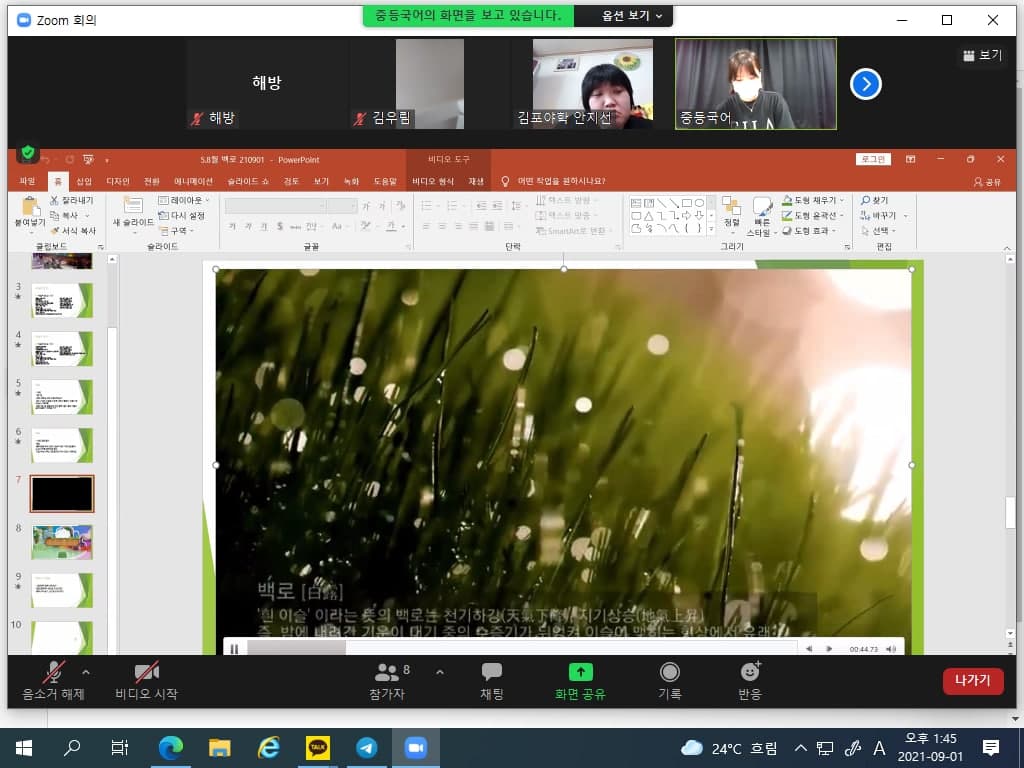1024x768 pixels.
Task: Open Telegram from the taskbar
Action: [366, 748]
